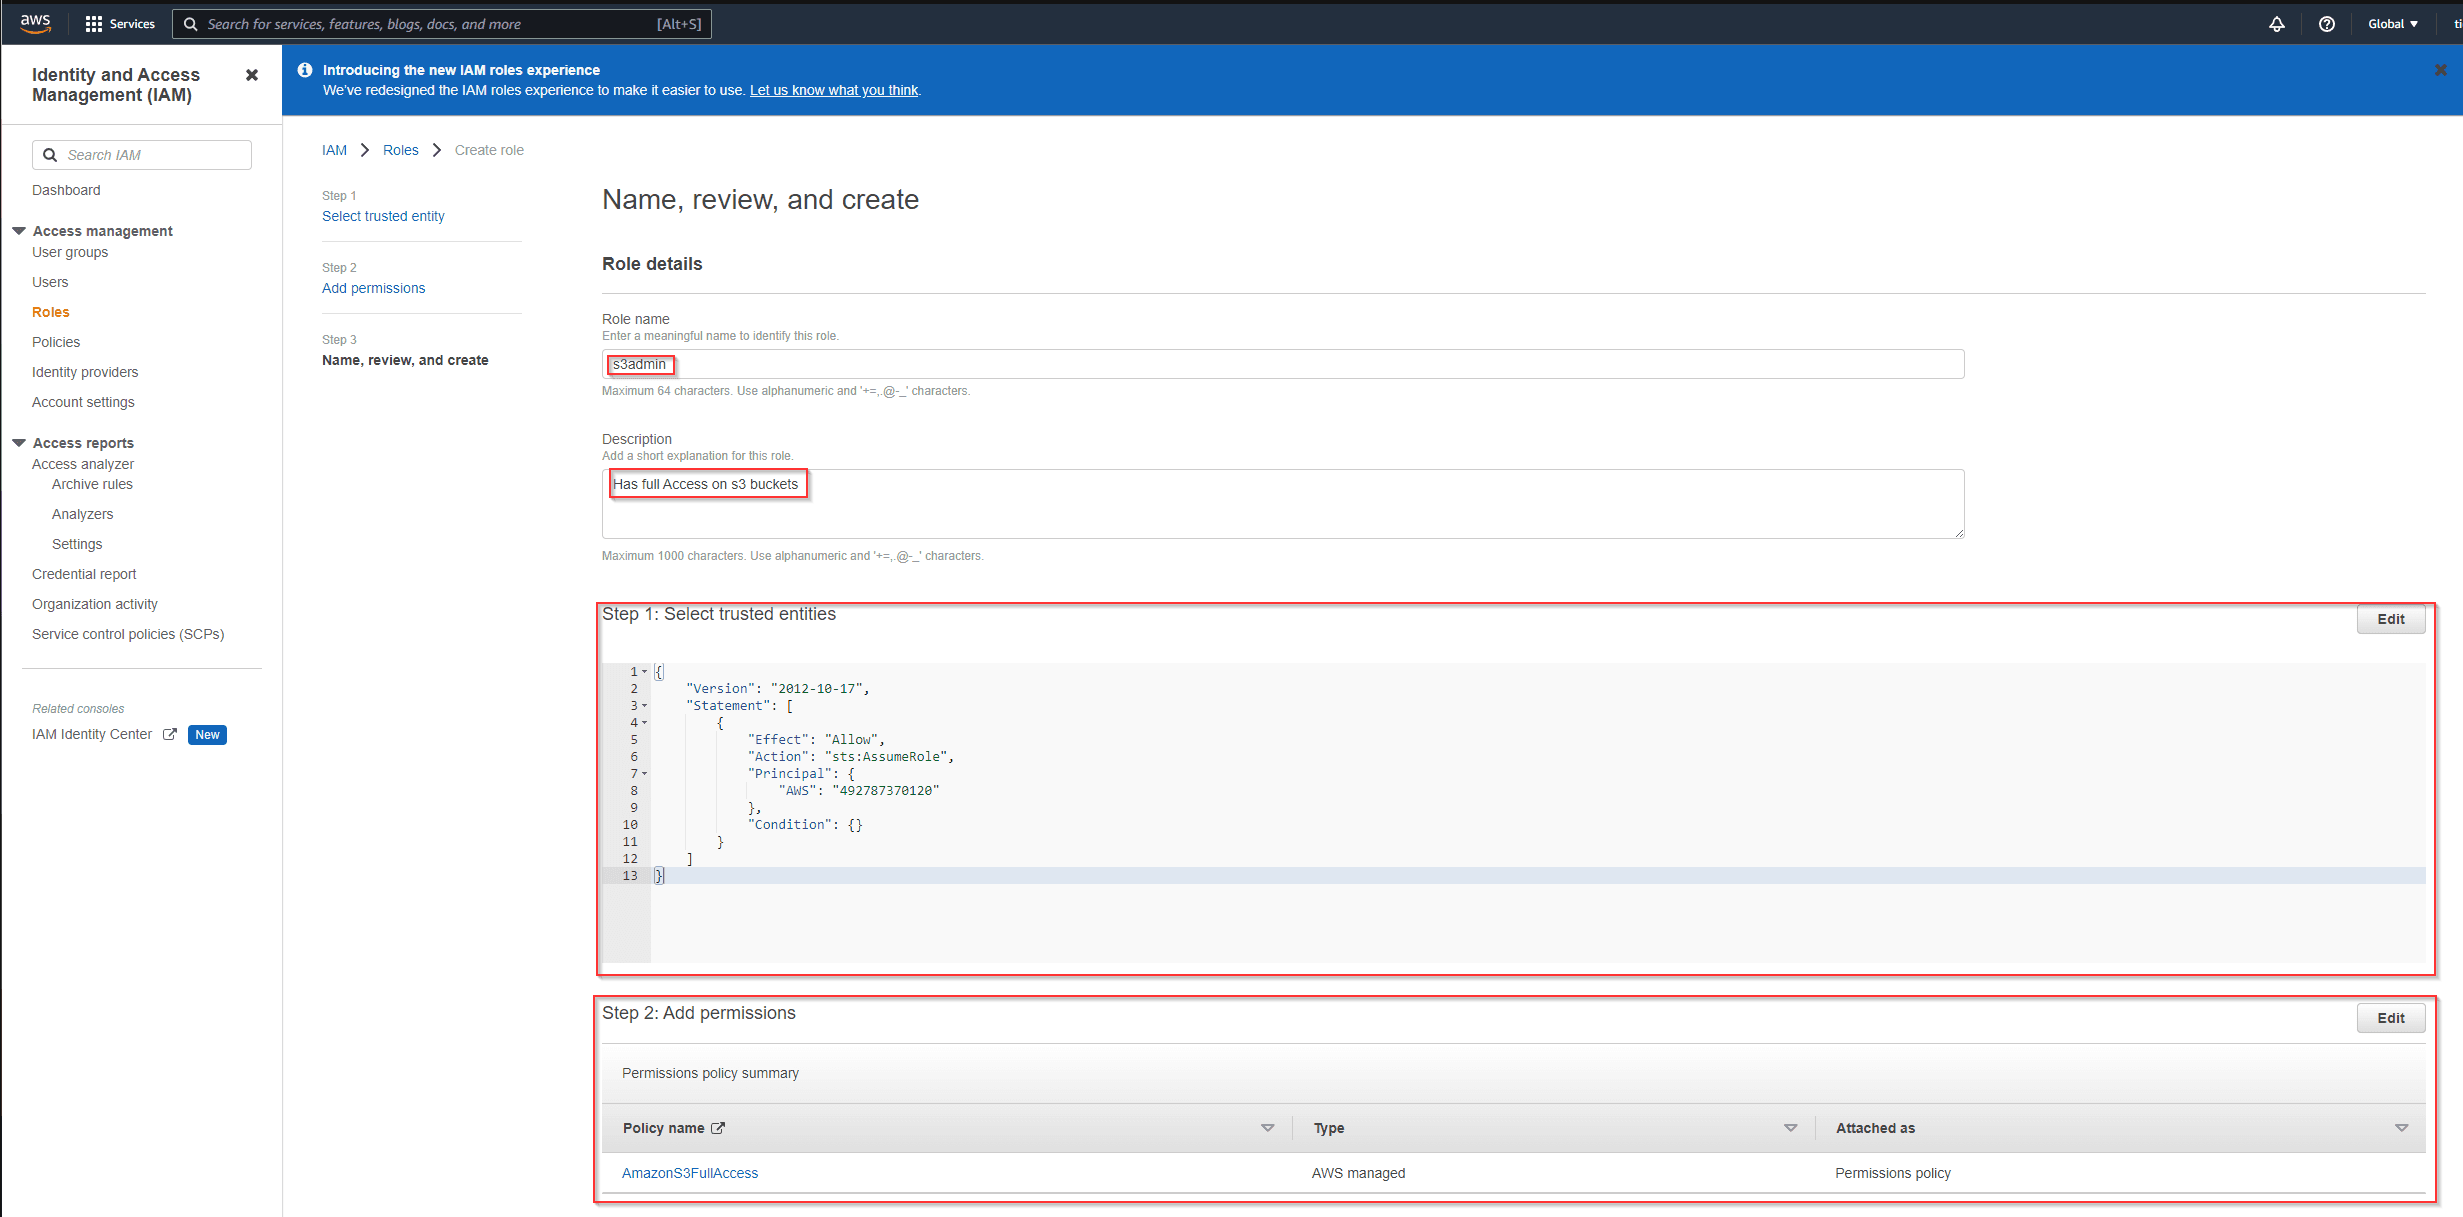Fold the Statement block in JSON editor
The image size is (2463, 1217).
[645, 706]
